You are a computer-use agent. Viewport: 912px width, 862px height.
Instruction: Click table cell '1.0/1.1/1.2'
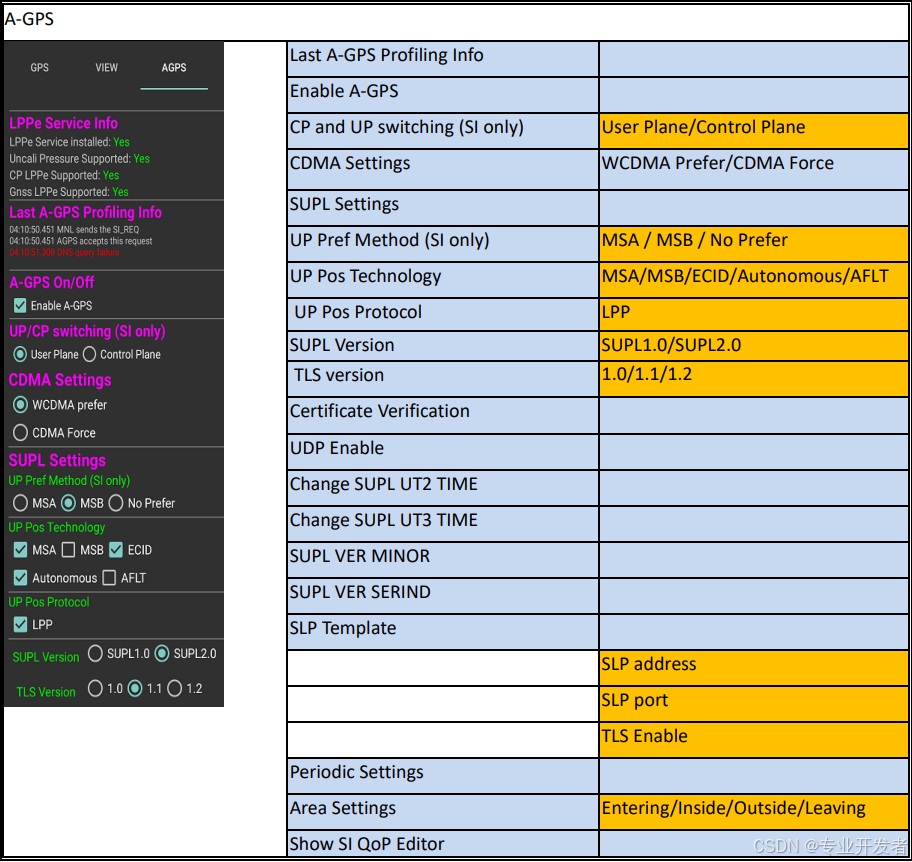coord(754,379)
